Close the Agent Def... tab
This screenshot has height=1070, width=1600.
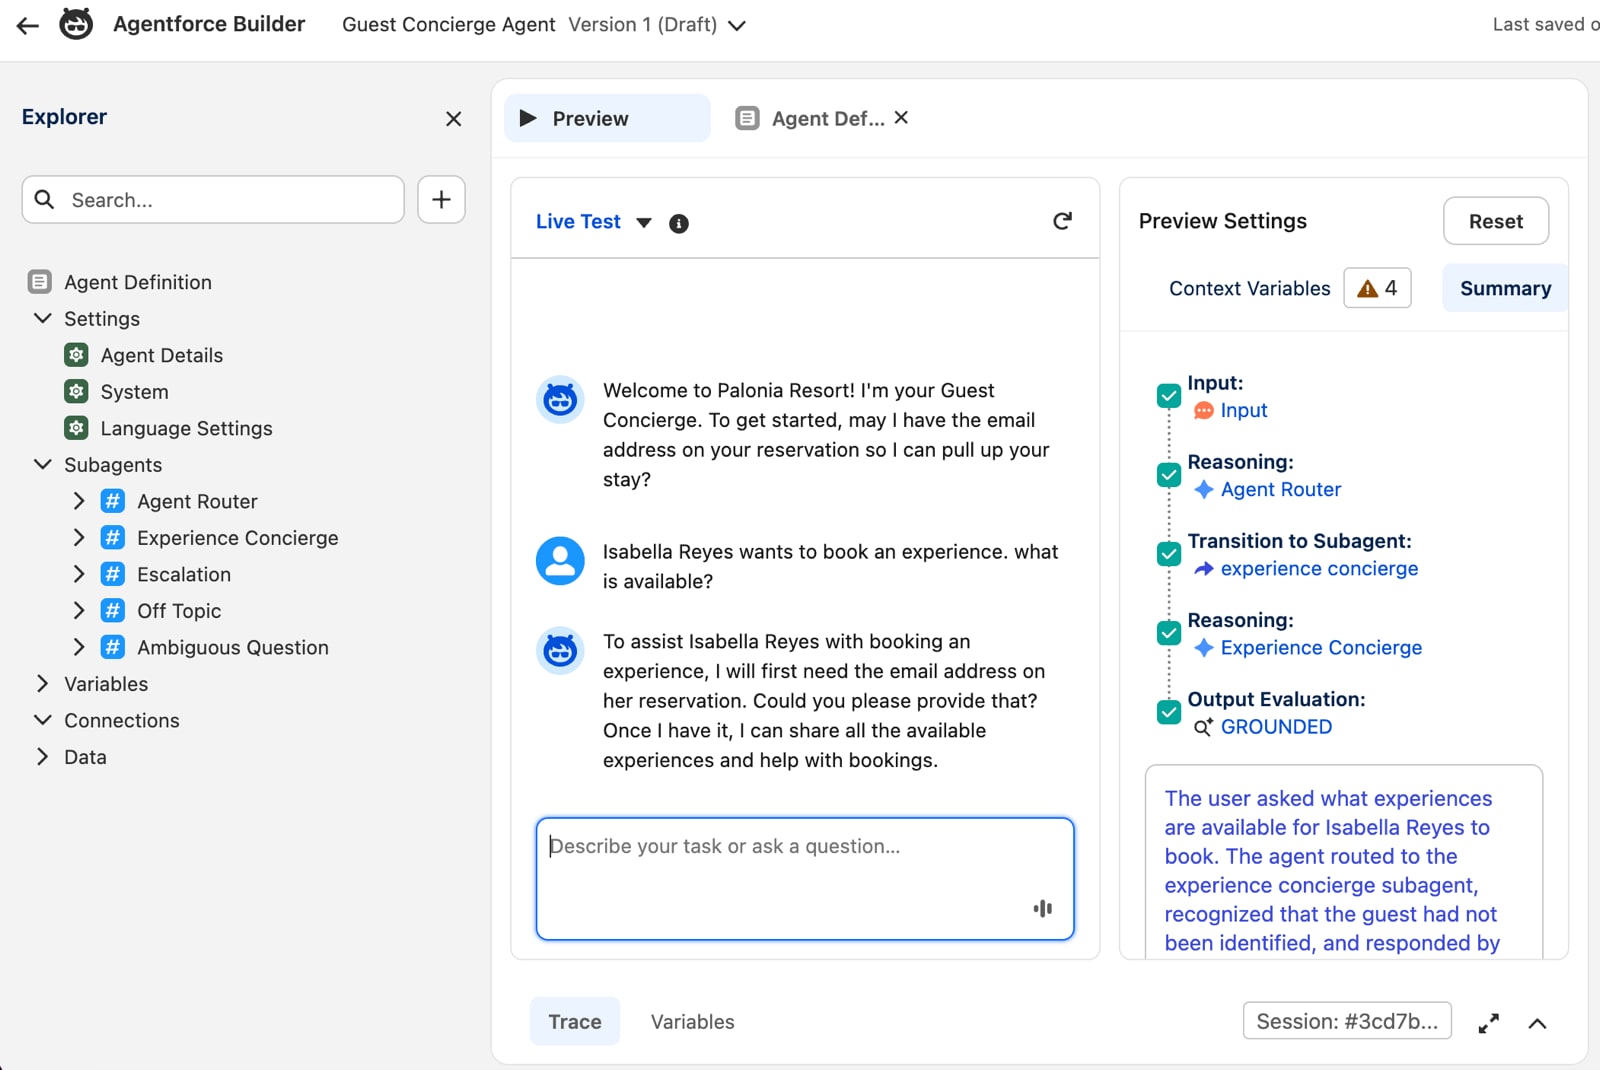point(901,118)
